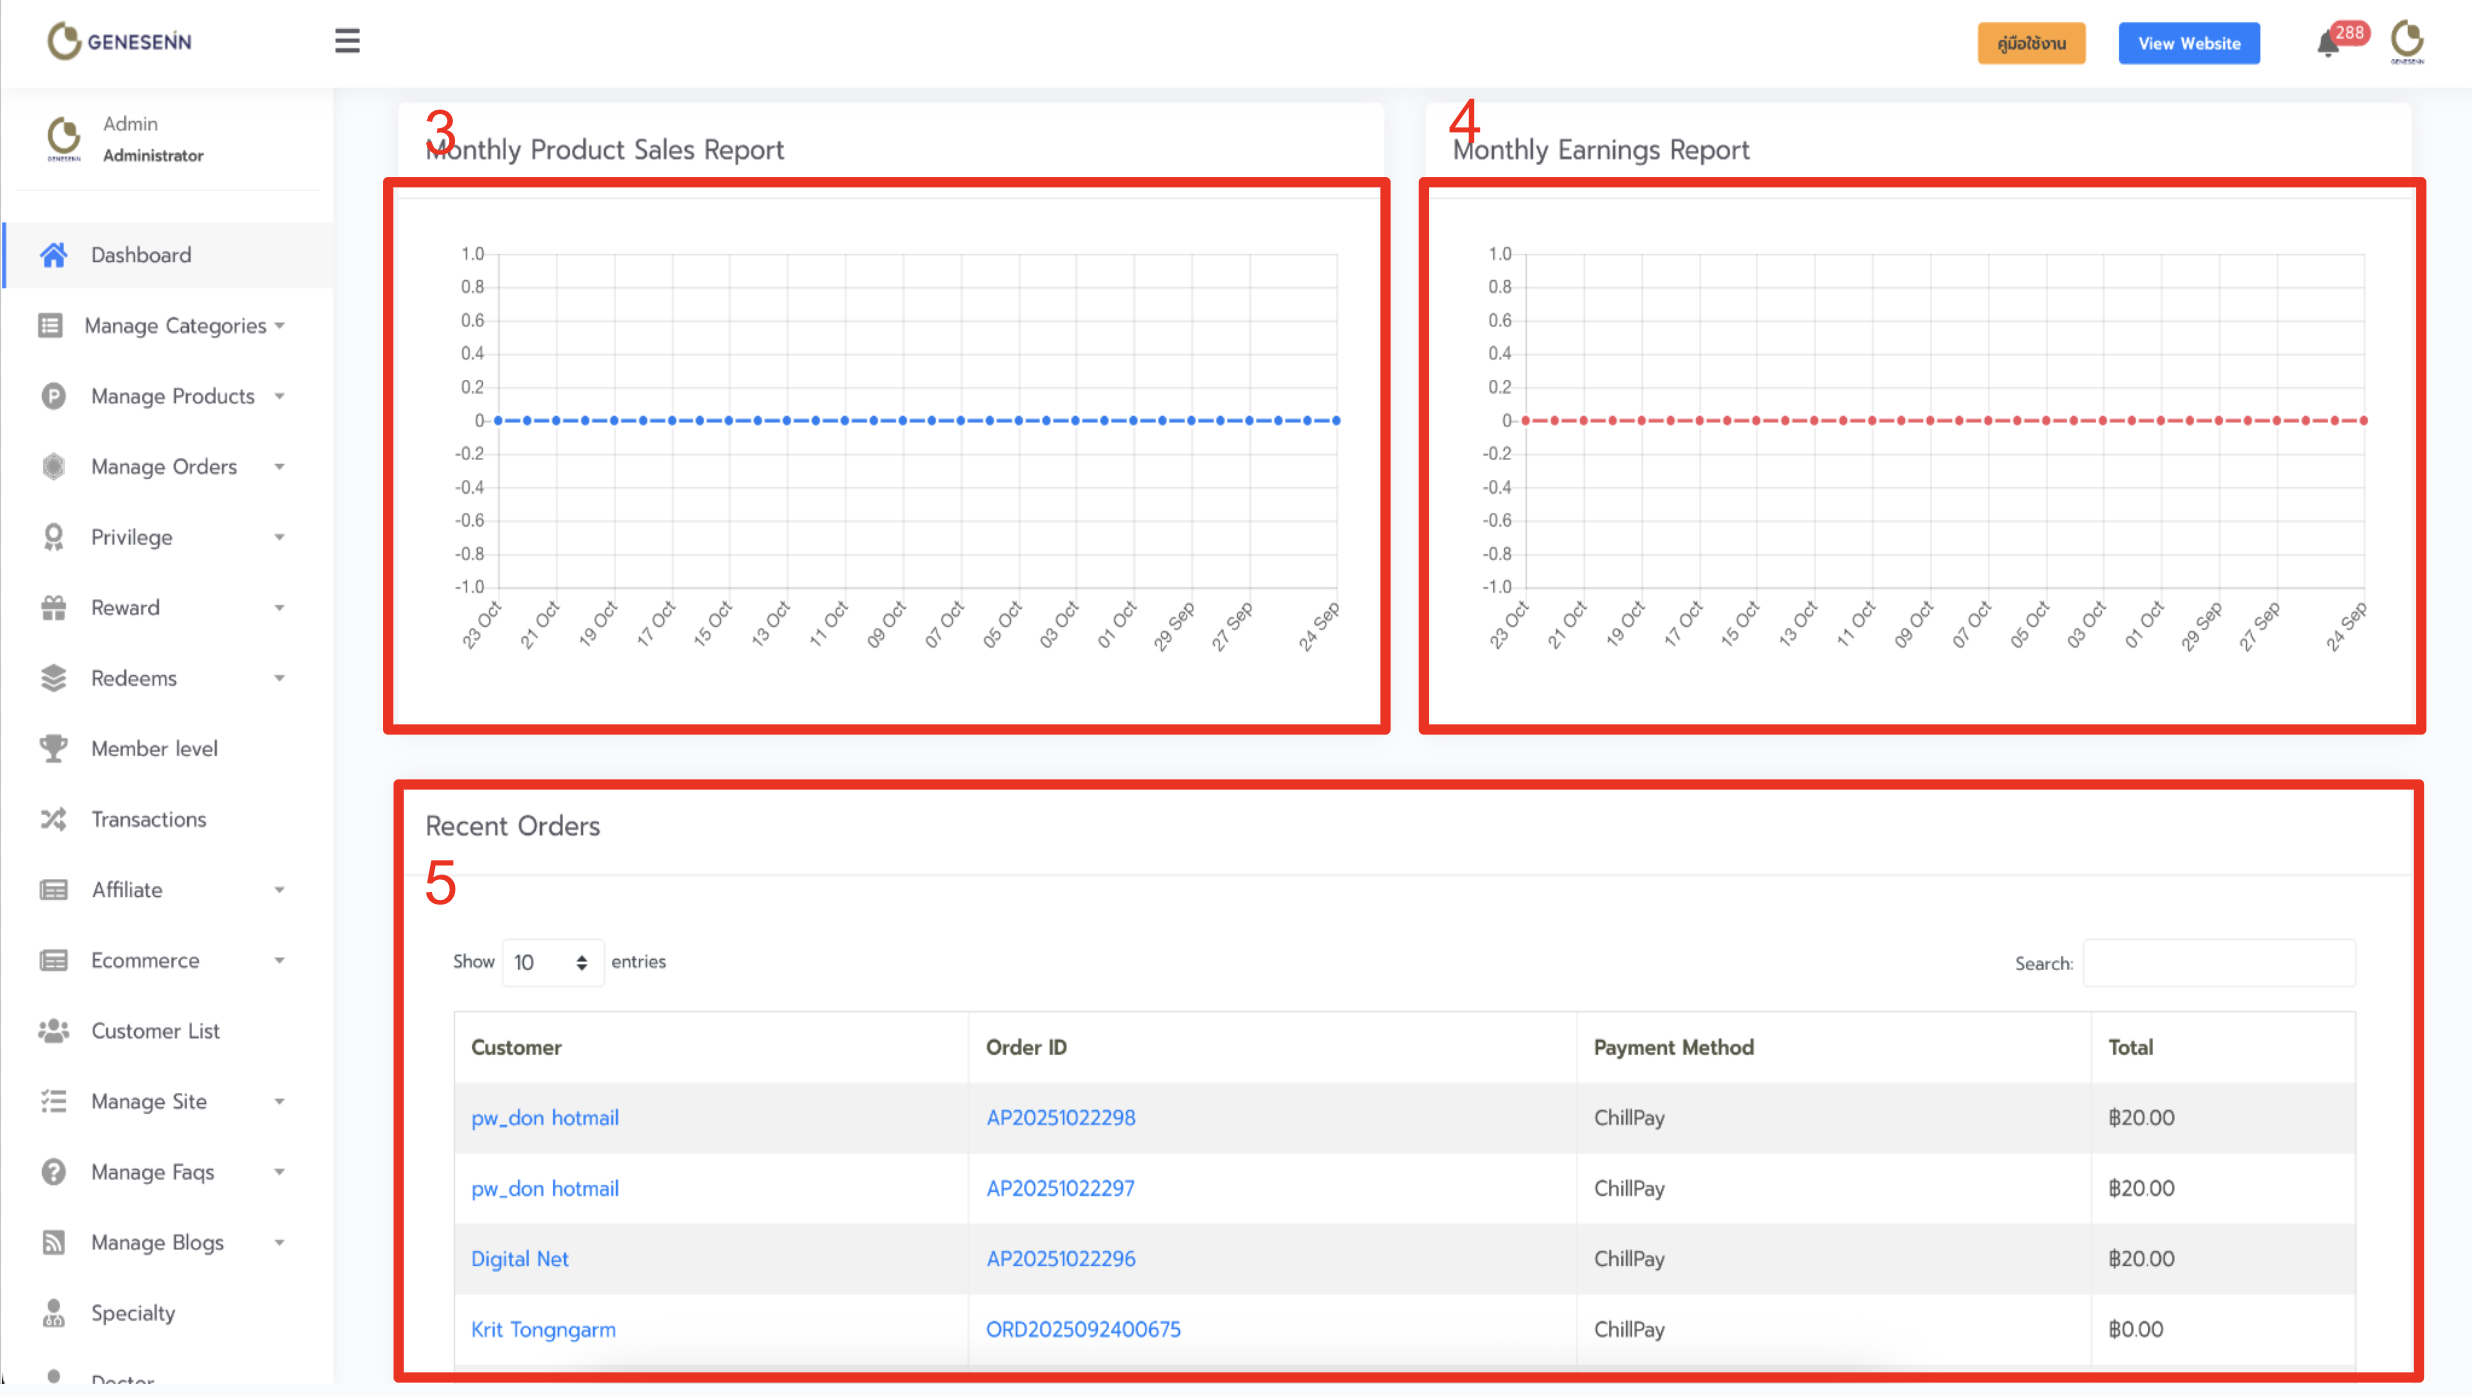
Task: Click the orange user manual button
Action: click(2031, 44)
